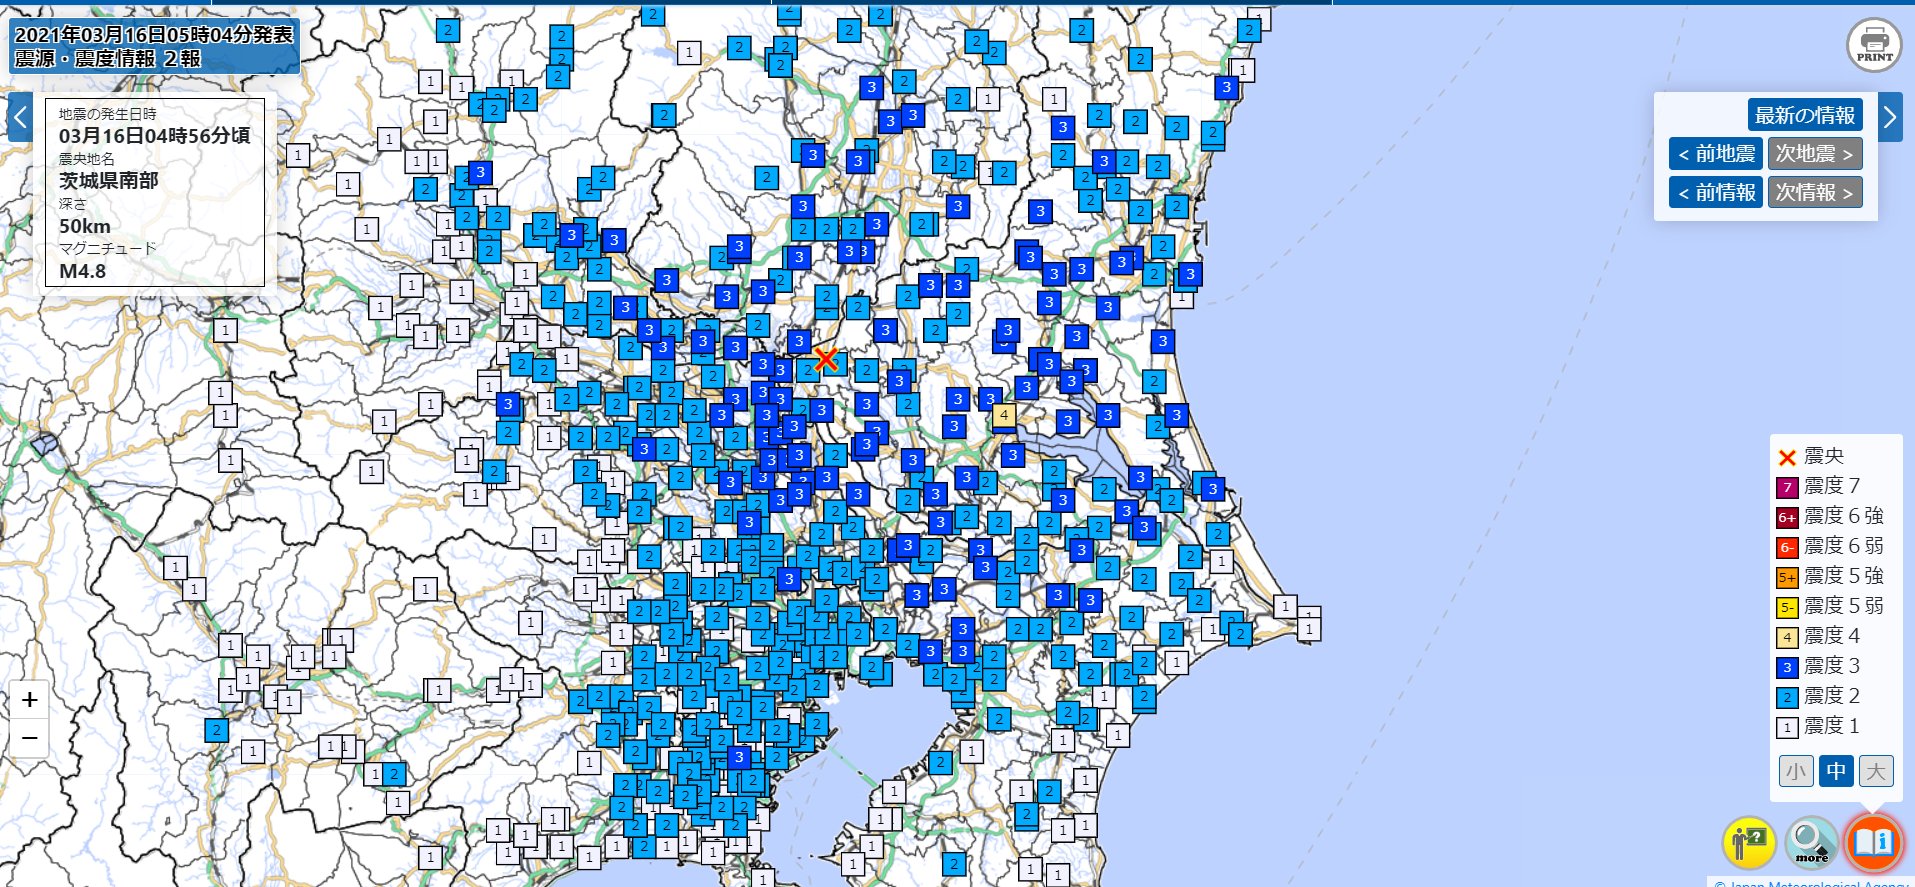Click legend swatch for 震度４
The width and height of the screenshot is (1915, 887).
coord(1787,637)
